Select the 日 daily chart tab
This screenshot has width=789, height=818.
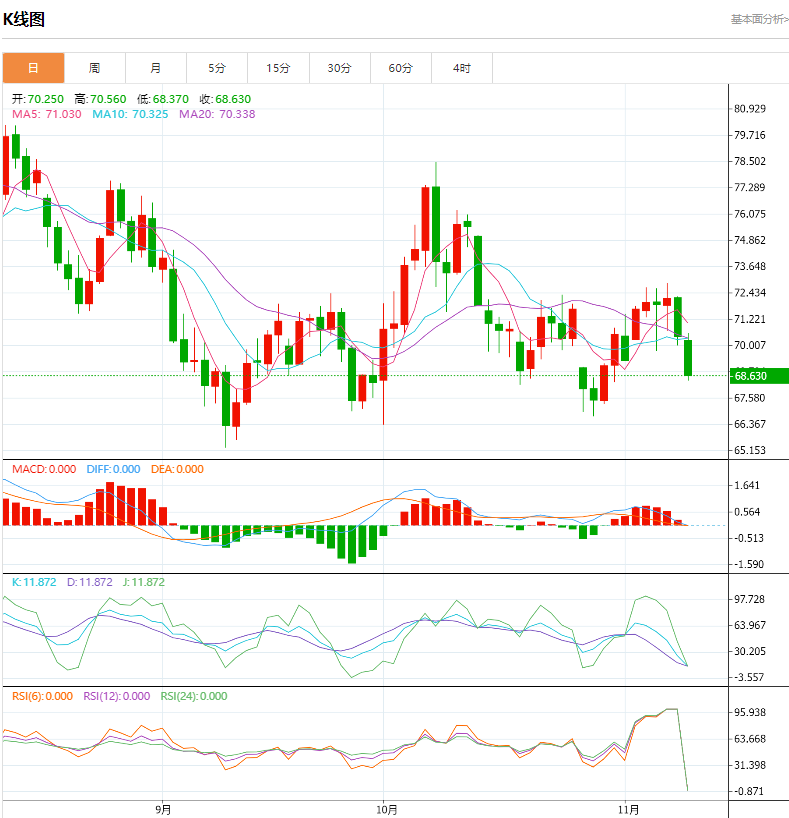click(x=33, y=68)
